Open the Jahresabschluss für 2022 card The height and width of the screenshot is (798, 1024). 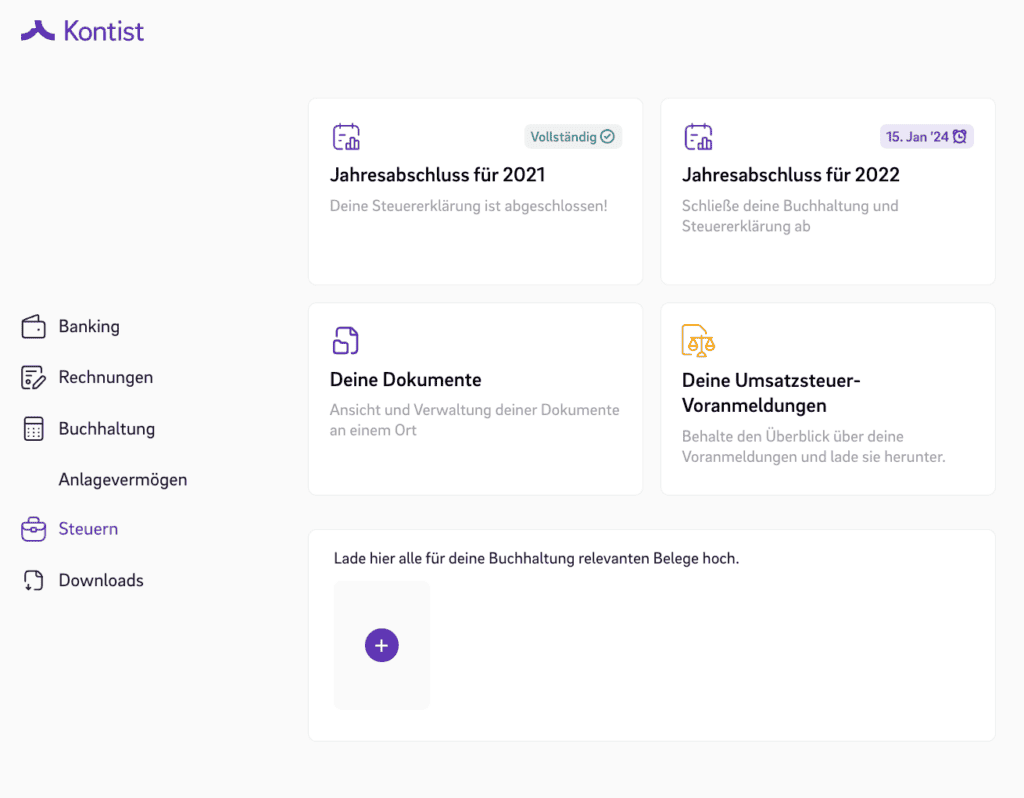[x=827, y=191]
